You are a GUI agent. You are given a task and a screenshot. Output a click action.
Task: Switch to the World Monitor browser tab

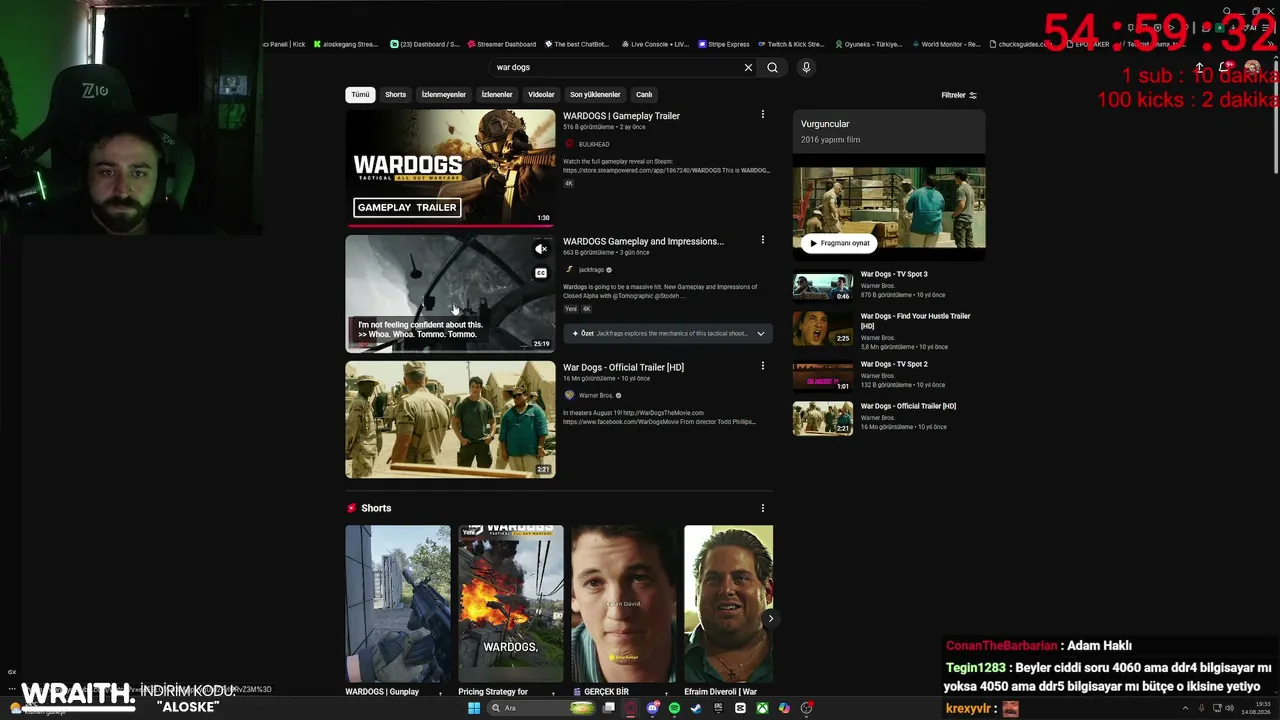pos(945,44)
